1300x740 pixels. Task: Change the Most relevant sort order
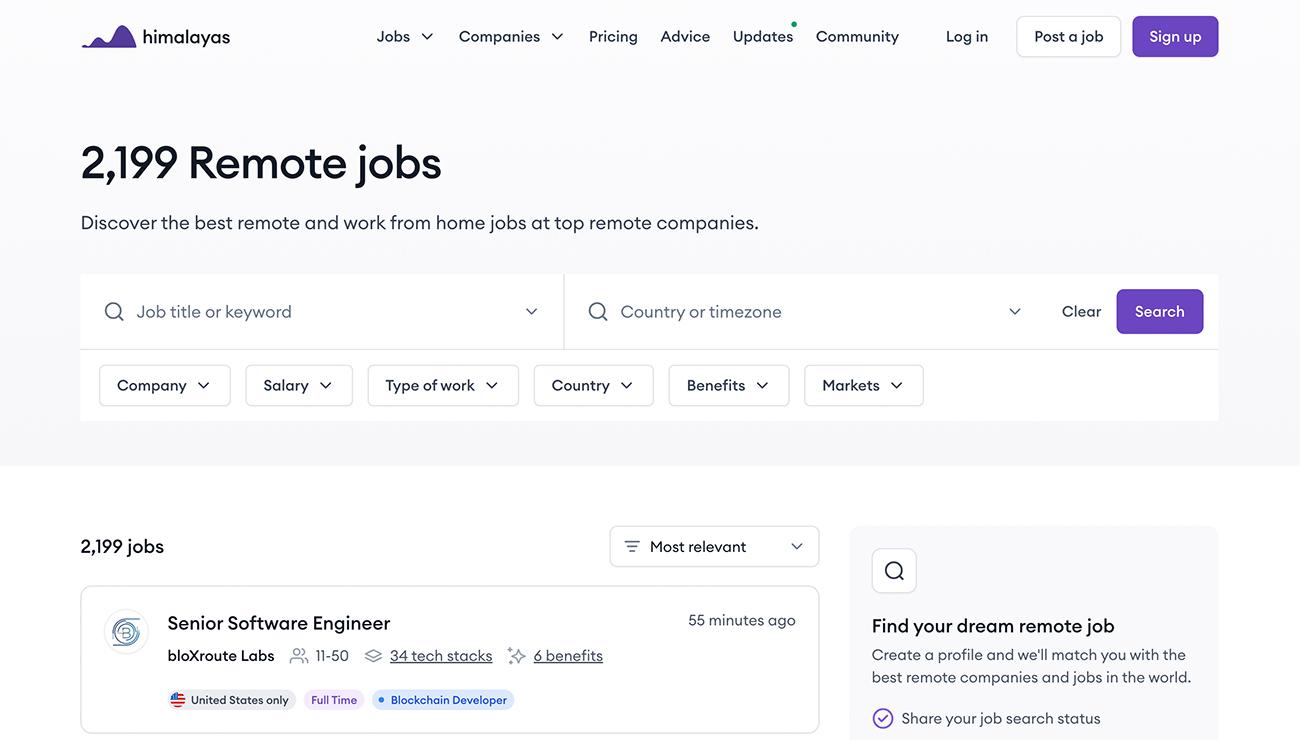pos(714,547)
